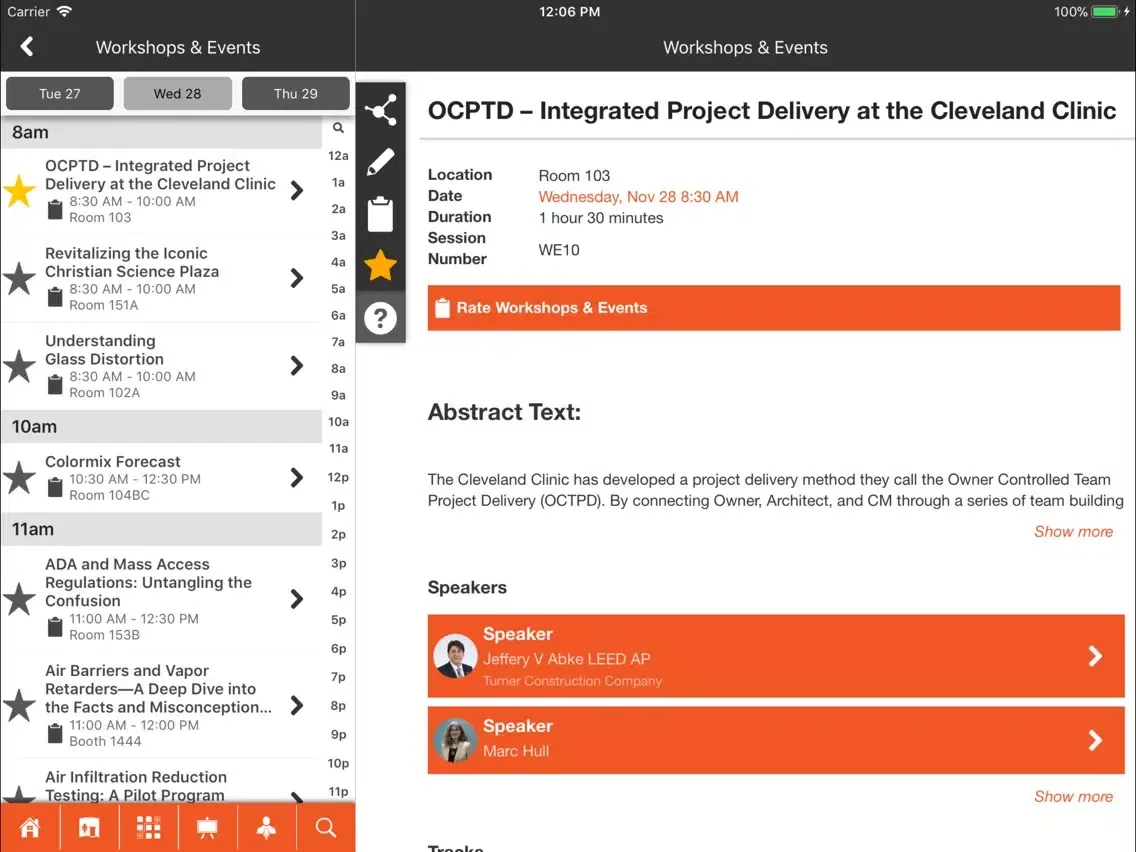Tap clipboard icon in ADA and Mass Access row

[x=55, y=627]
